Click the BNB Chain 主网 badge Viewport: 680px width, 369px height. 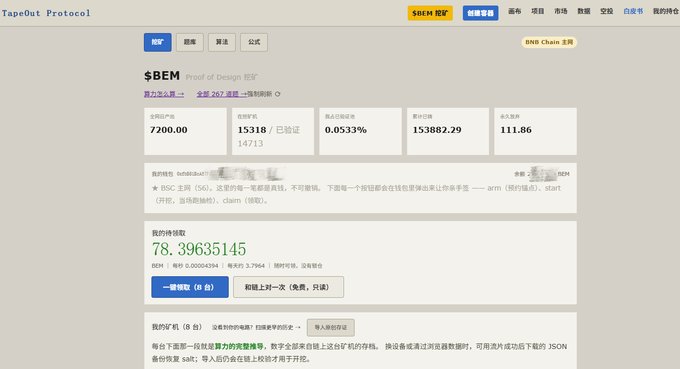pos(549,42)
